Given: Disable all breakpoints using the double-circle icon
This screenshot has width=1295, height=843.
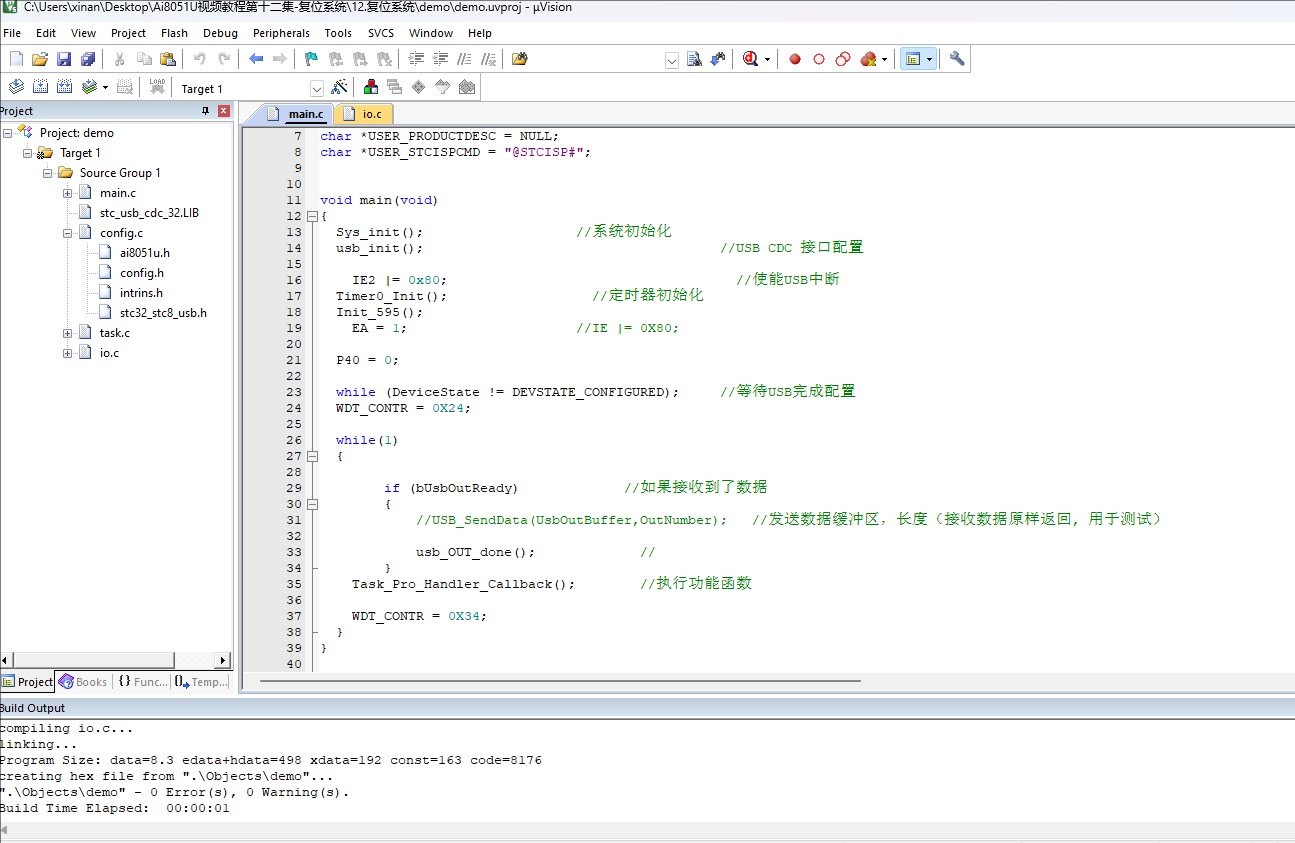Looking at the screenshot, I should [843, 59].
